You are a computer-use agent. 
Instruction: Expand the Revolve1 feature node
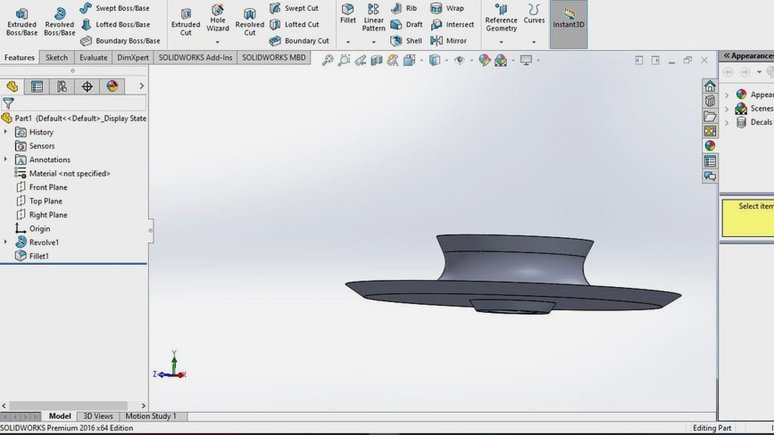tap(5, 242)
